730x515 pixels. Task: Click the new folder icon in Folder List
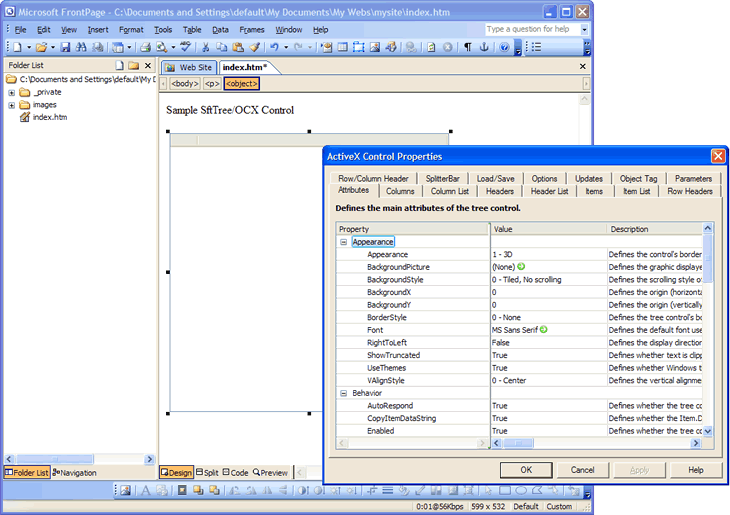pyautogui.click(x=133, y=65)
